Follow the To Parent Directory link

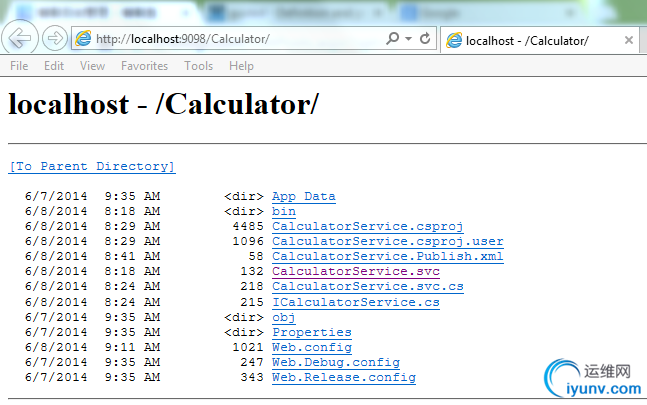92,166
